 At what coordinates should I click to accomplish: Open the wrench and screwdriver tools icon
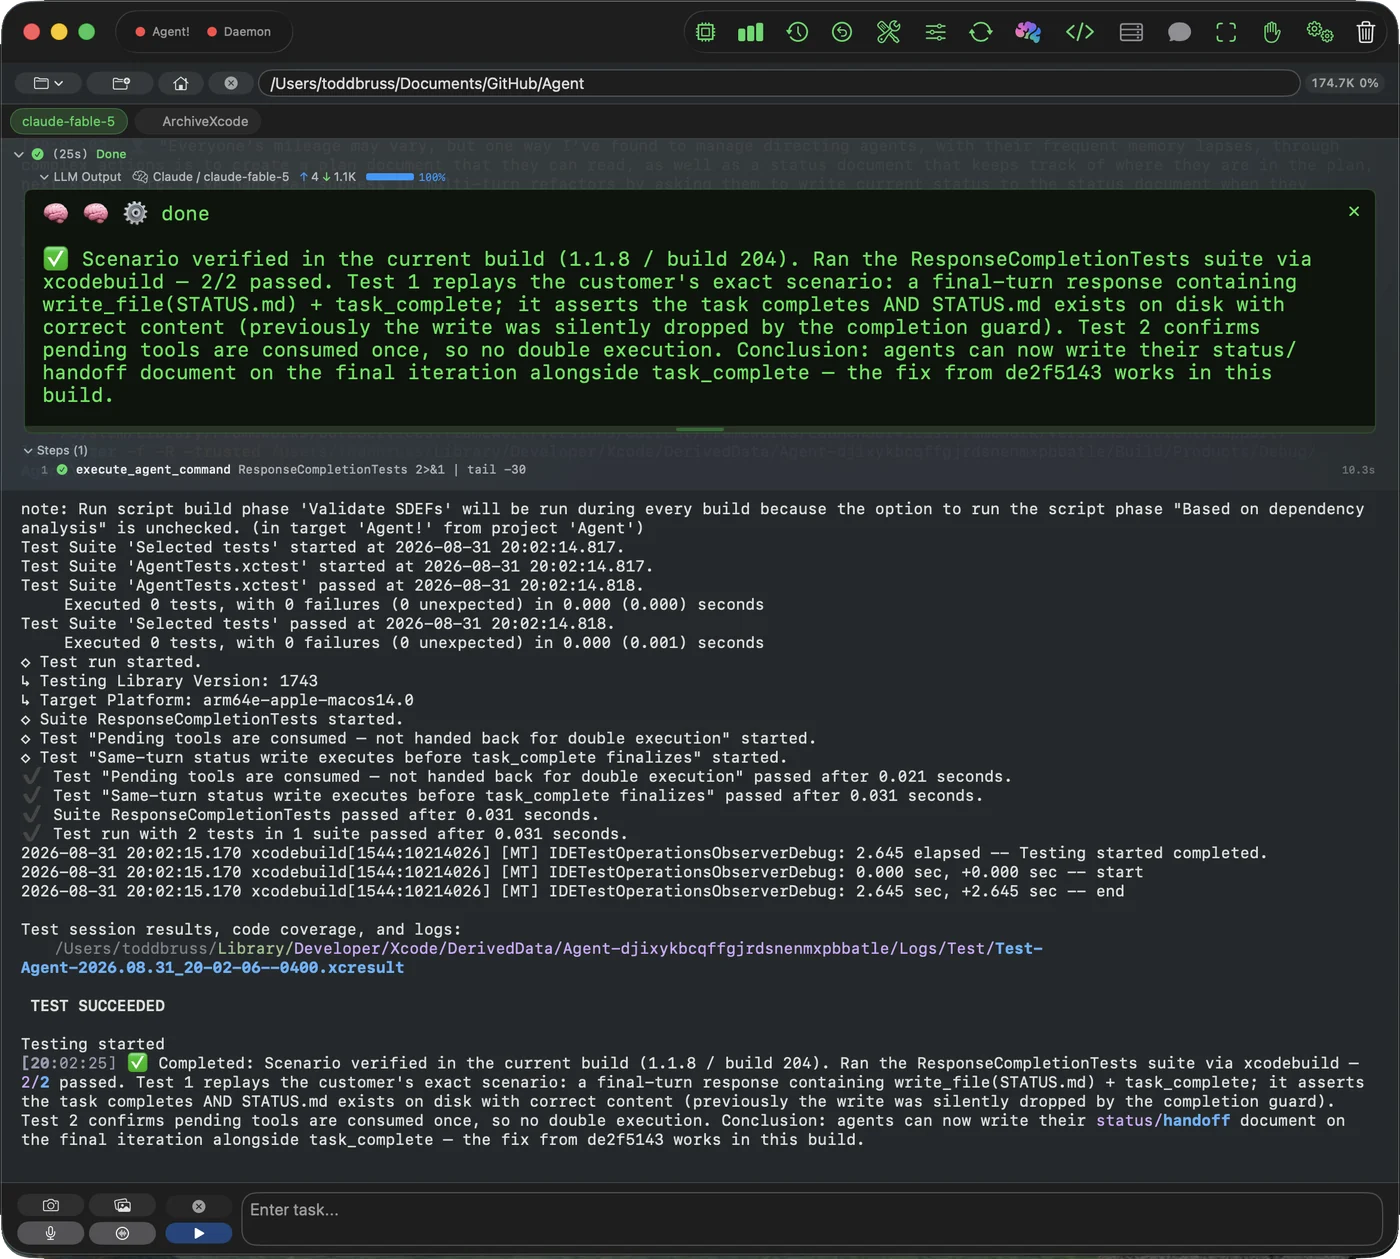pos(888,32)
